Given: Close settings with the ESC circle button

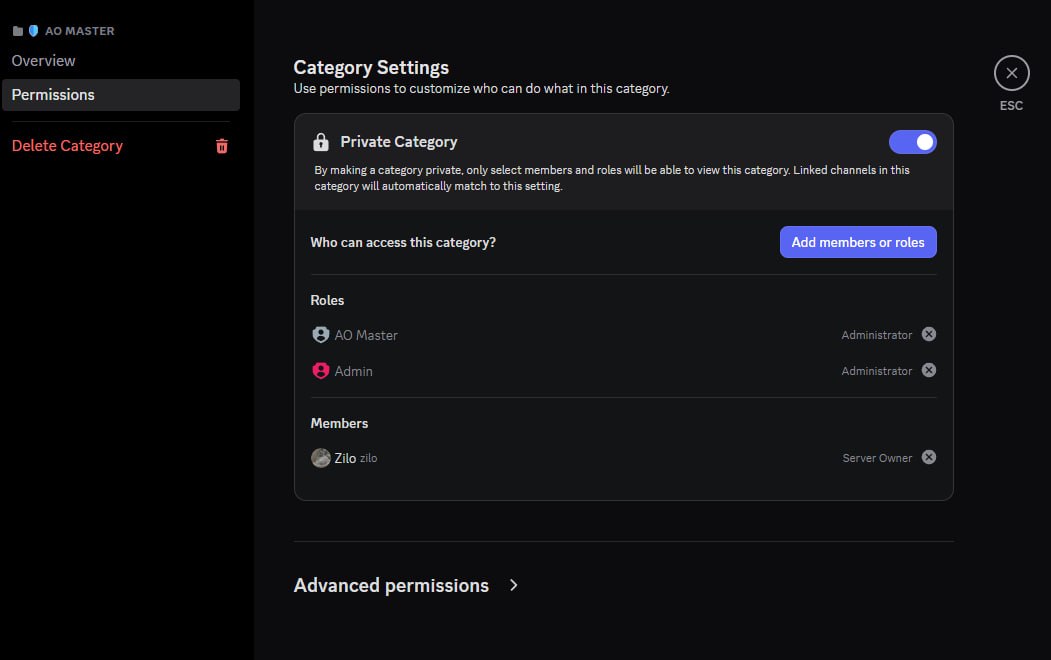Looking at the screenshot, I should click(1011, 73).
